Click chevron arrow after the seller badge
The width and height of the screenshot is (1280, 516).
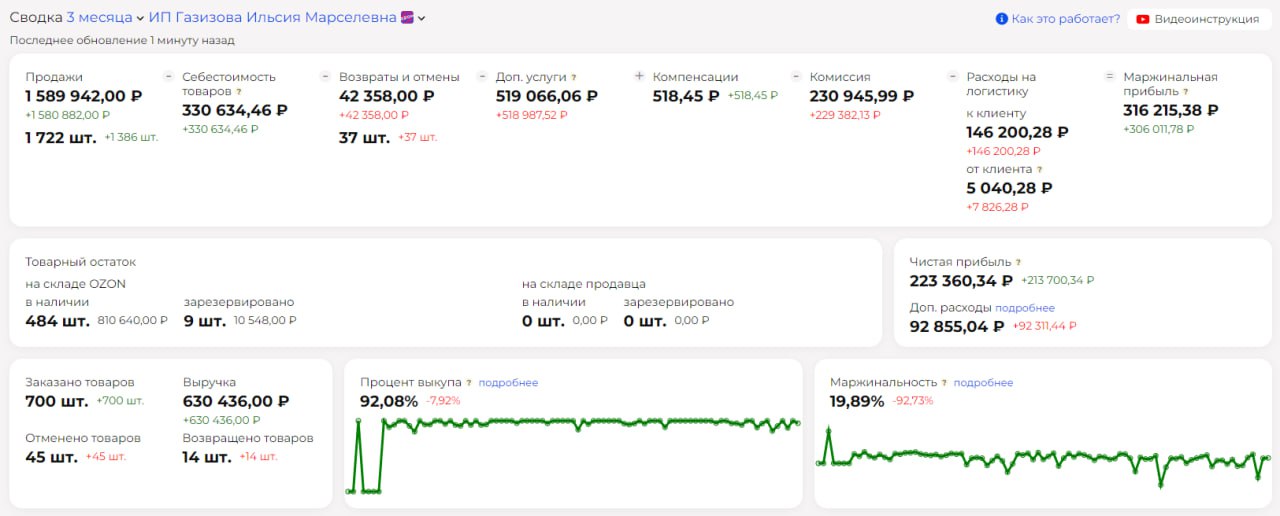pos(422,19)
